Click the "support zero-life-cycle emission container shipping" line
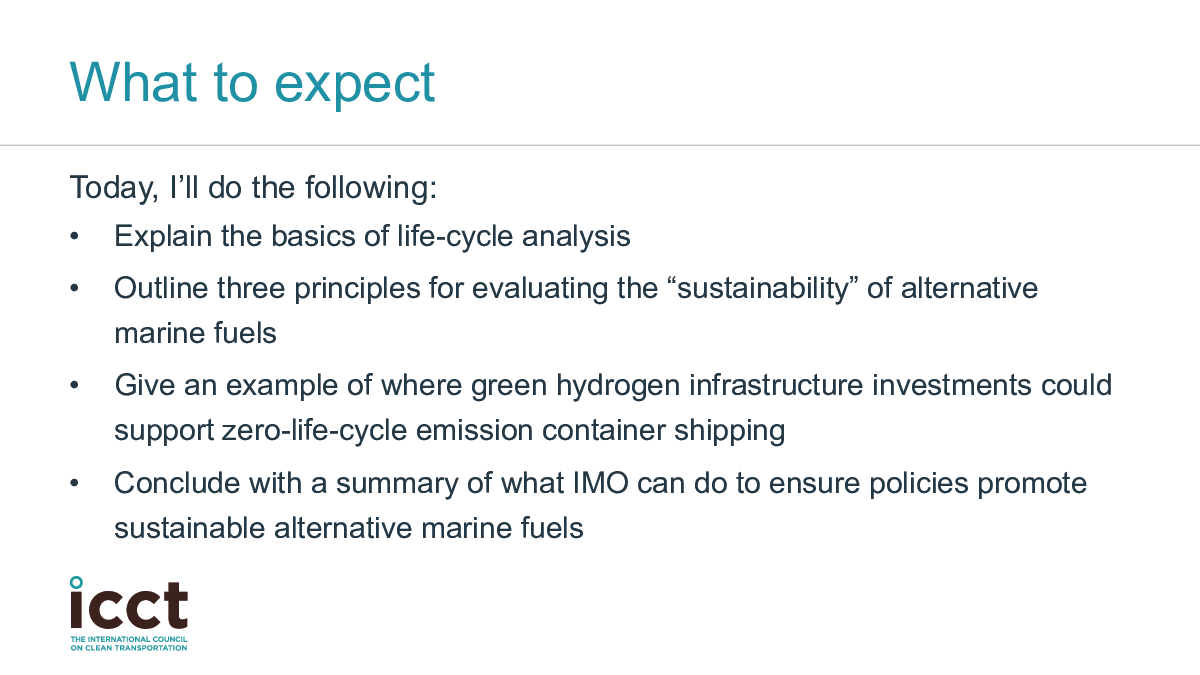 coord(449,430)
